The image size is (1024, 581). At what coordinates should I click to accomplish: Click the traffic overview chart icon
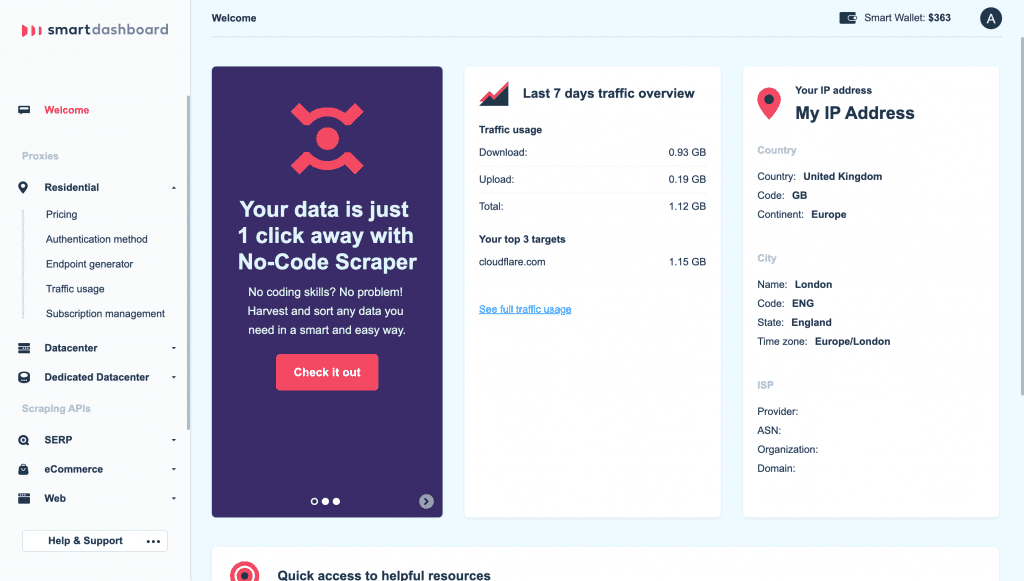coord(492,92)
